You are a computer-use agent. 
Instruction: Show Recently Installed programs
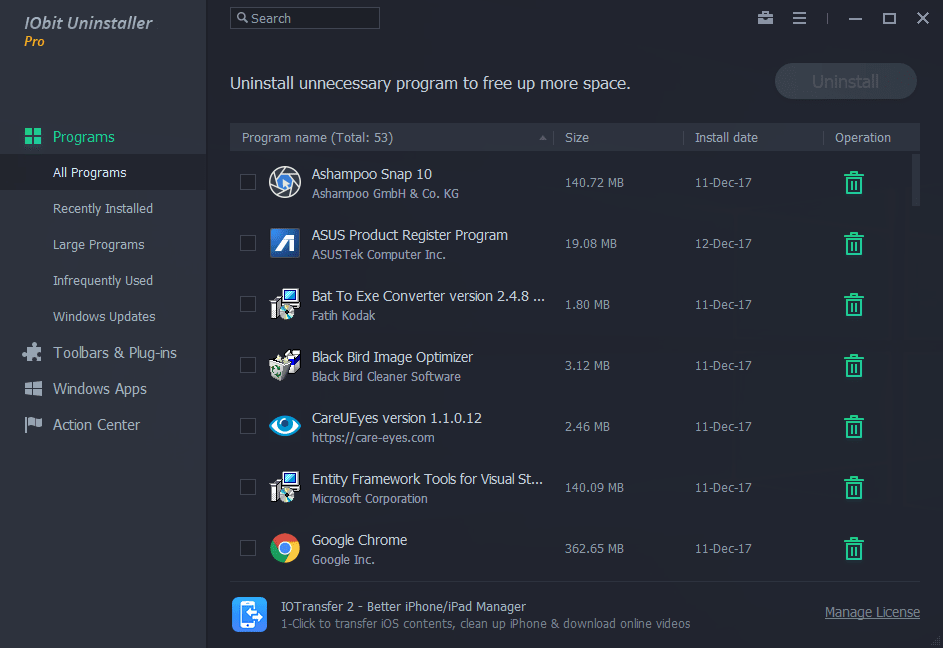tap(103, 209)
